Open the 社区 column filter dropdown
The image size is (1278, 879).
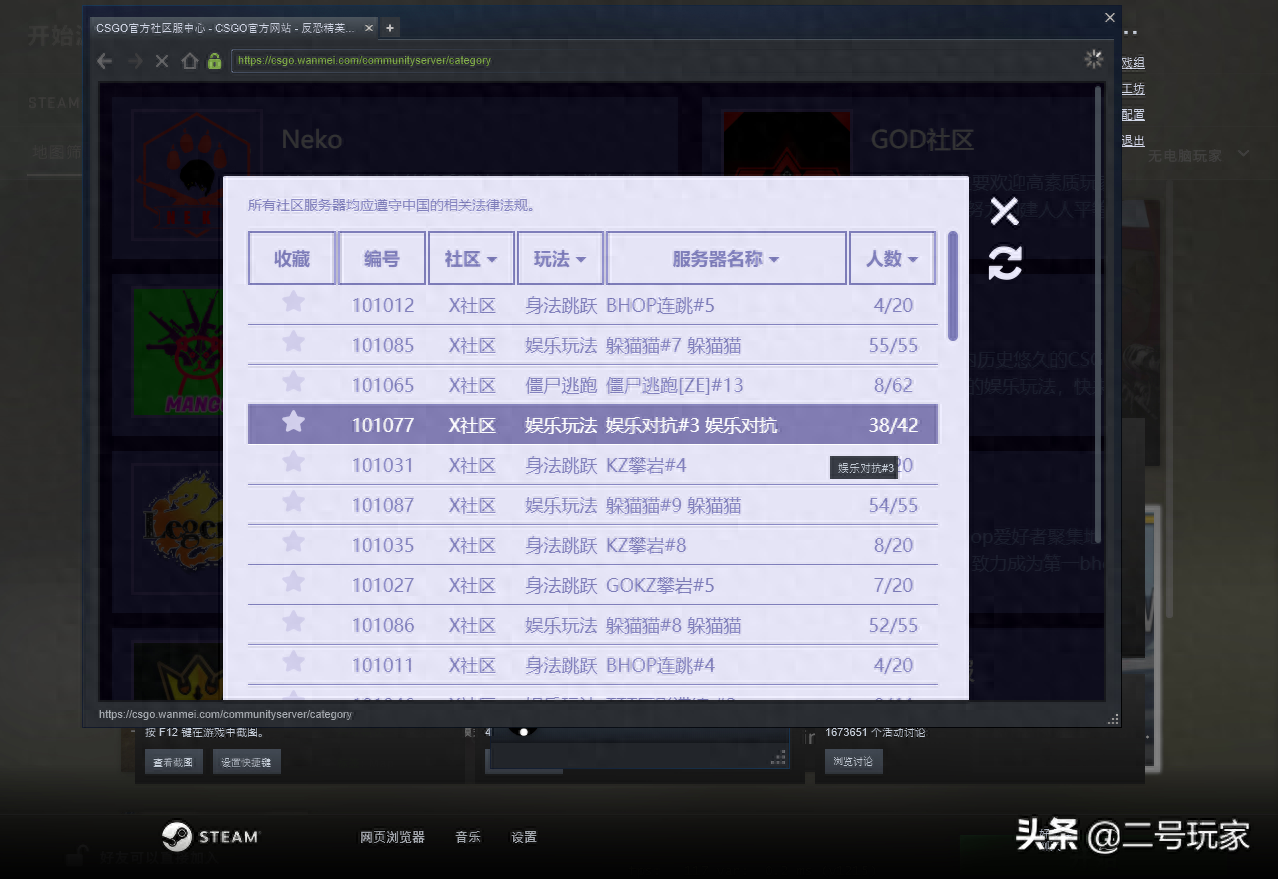pos(471,259)
